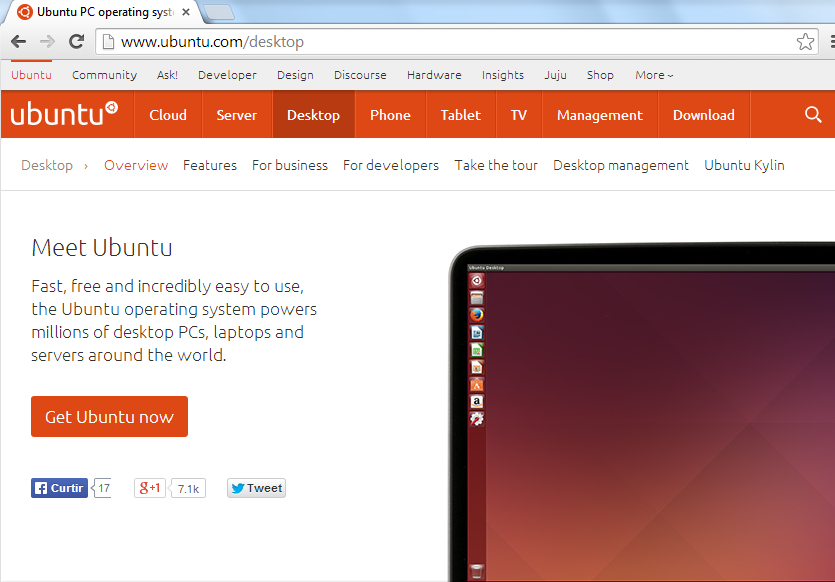Open the Tablet section

460,114
